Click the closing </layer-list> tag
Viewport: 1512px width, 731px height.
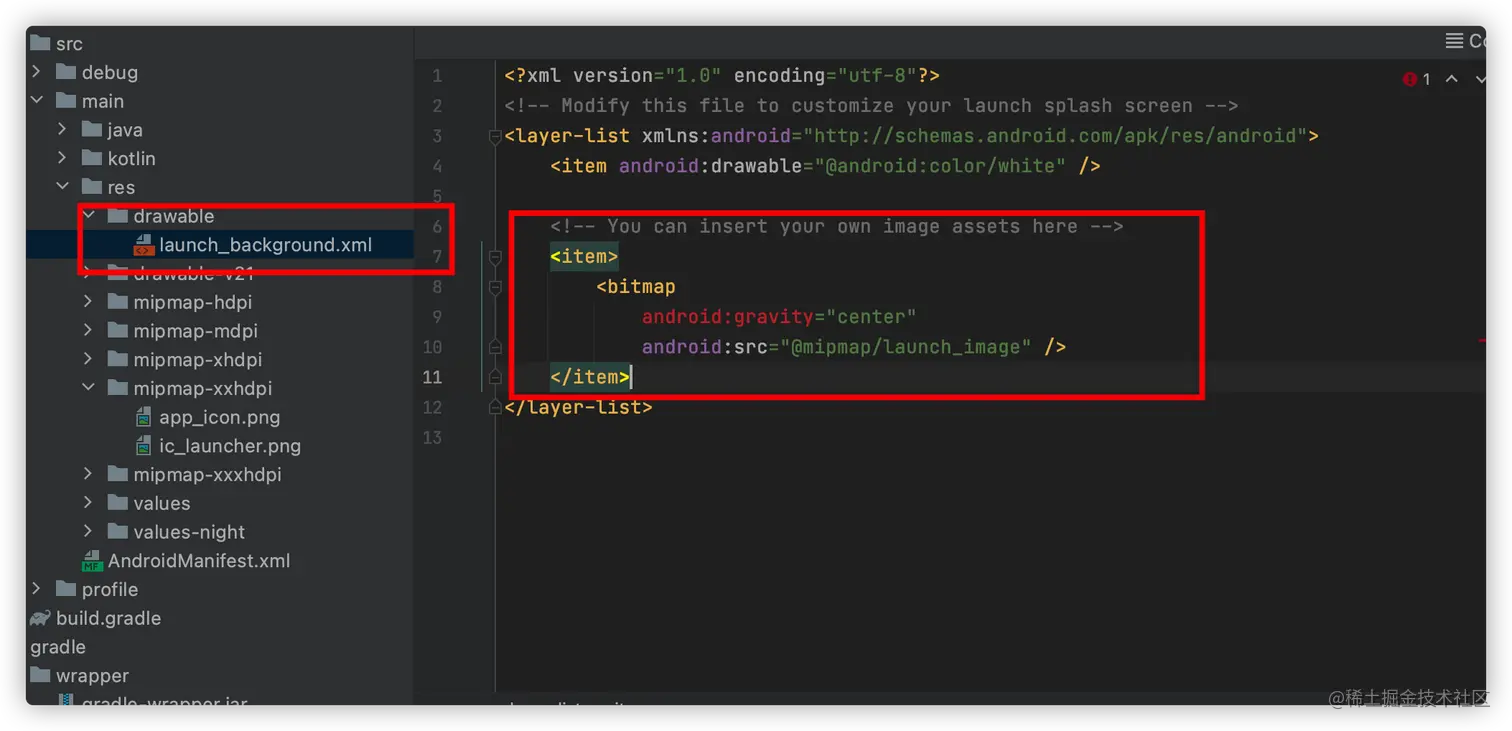click(x=579, y=407)
